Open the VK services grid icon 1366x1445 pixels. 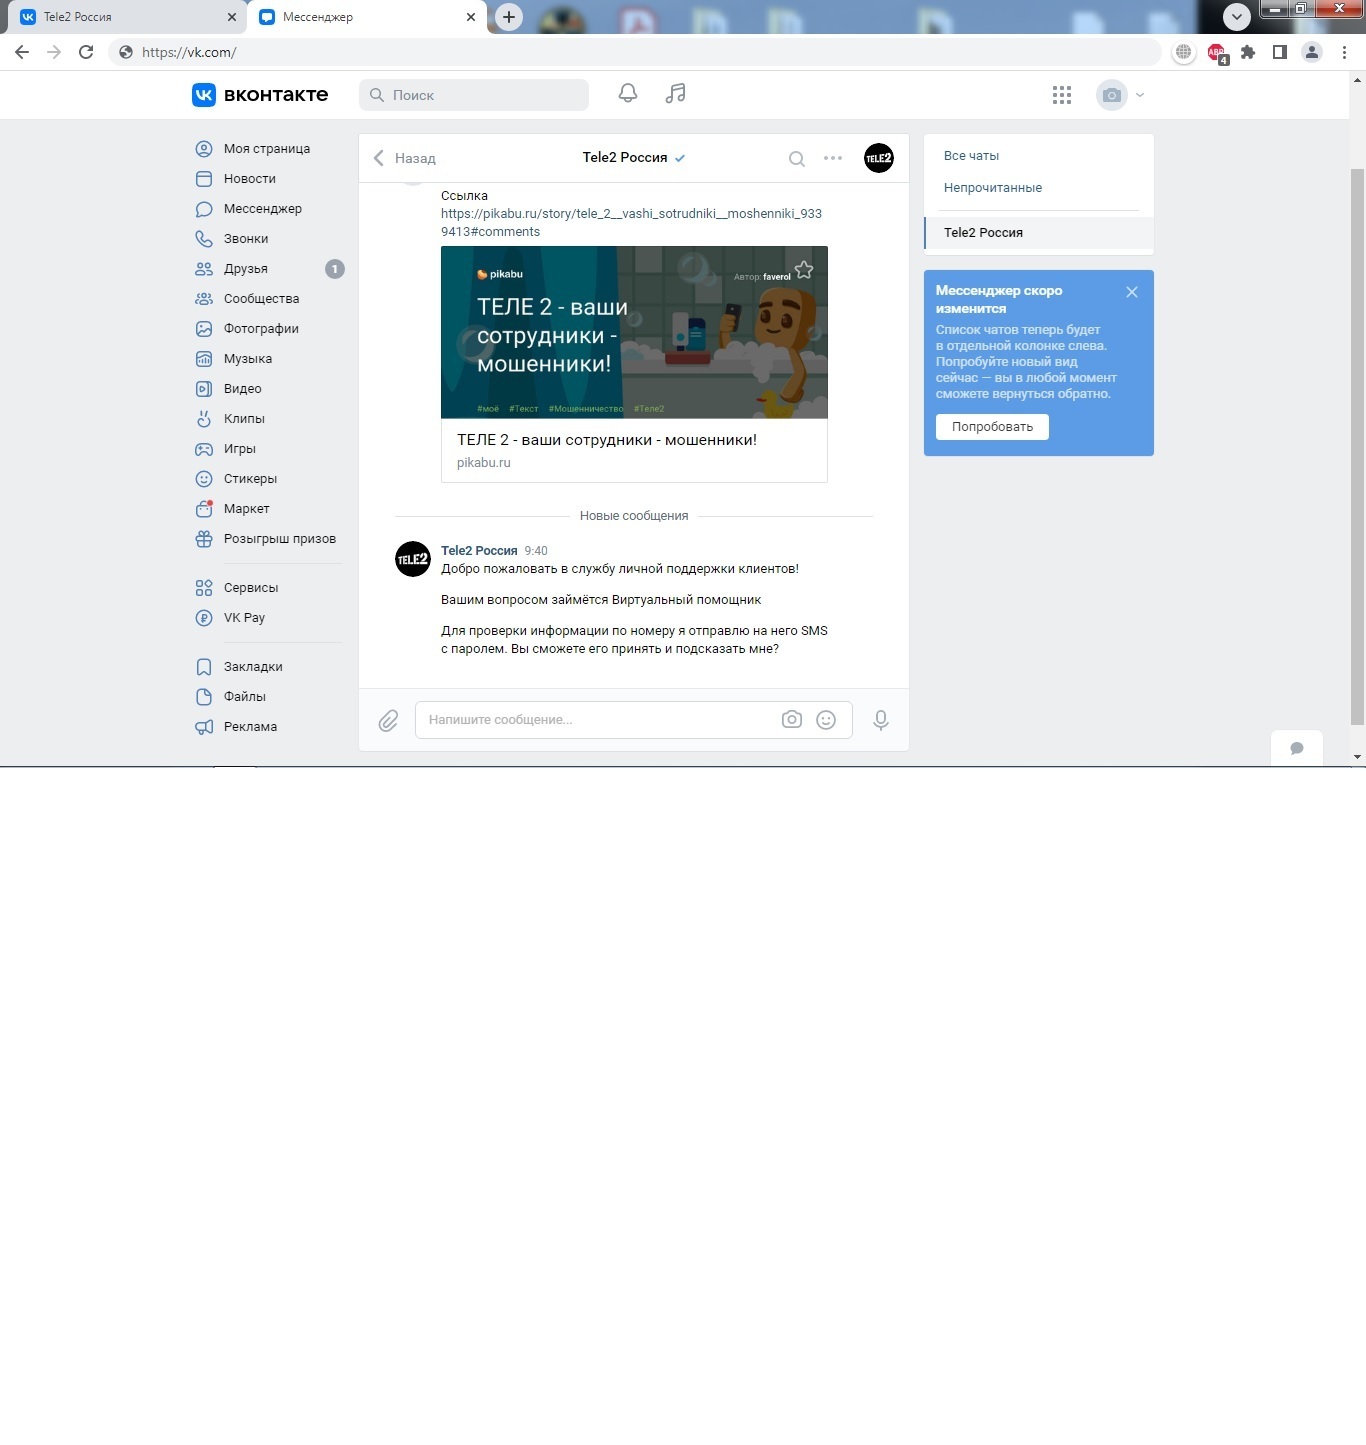coord(1062,95)
